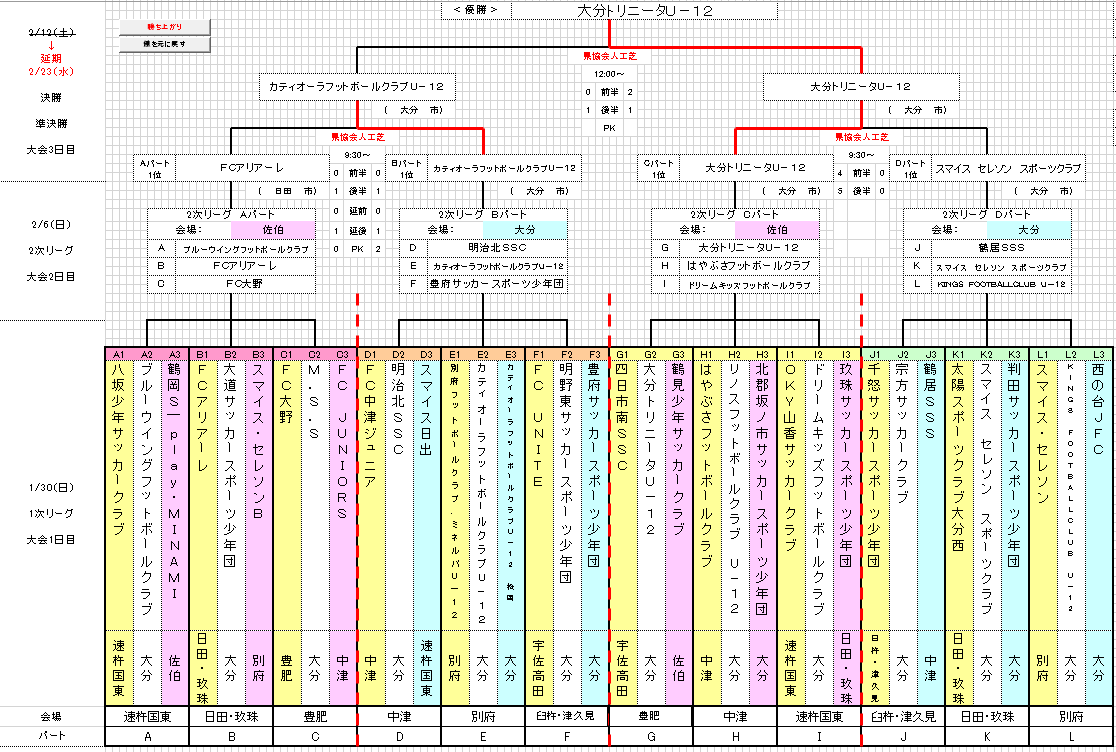The image size is (1116, 752).
Task: Select the vertical 八坂少年サッカークラブ team cell
Action: click(119, 494)
